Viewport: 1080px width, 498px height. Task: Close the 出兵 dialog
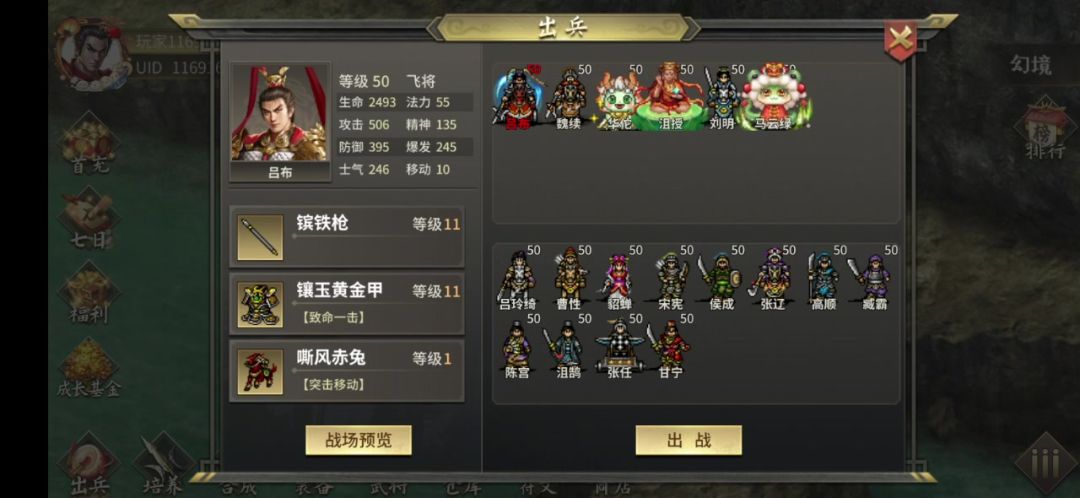[900, 39]
